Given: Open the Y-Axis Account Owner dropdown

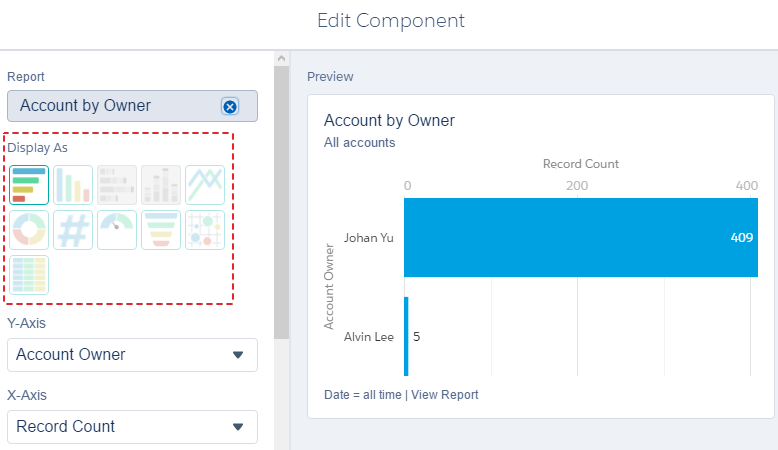Looking at the screenshot, I should coord(132,355).
